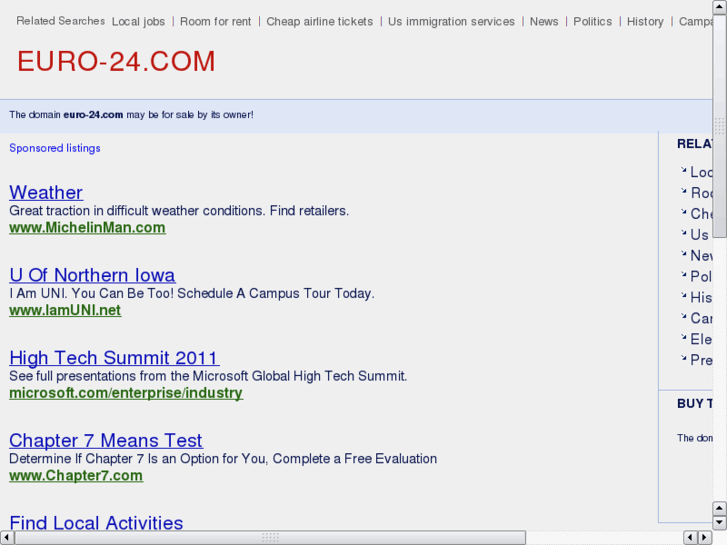The height and width of the screenshot is (545, 727).
Task: Click the domain for sale notice
Action: click(x=131, y=115)
